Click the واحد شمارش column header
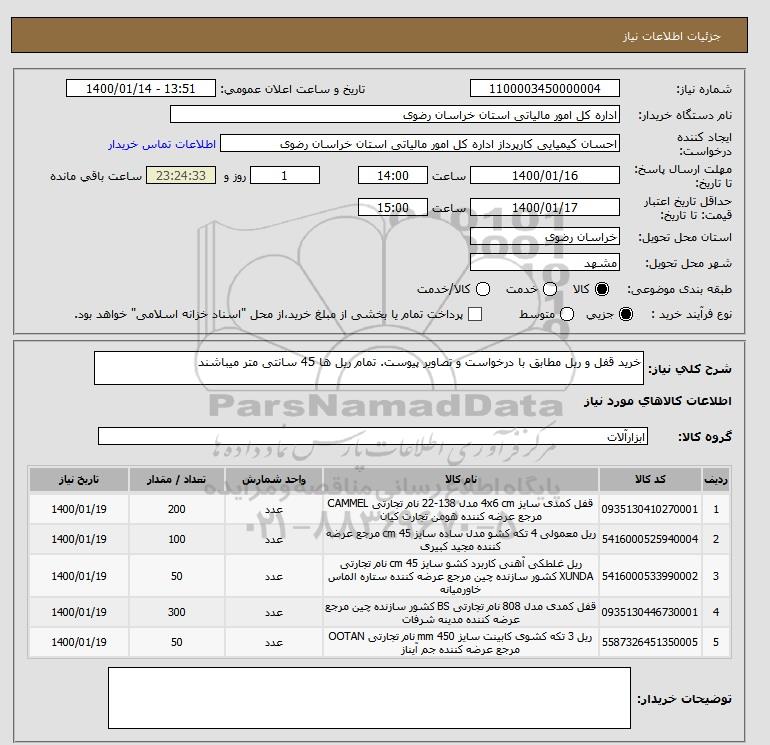 (x=274, y=479)
